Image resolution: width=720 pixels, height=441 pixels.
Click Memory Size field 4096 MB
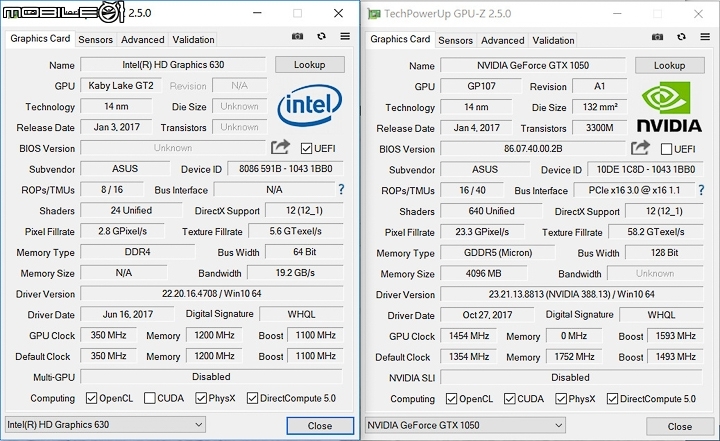(x=484, y=274)
